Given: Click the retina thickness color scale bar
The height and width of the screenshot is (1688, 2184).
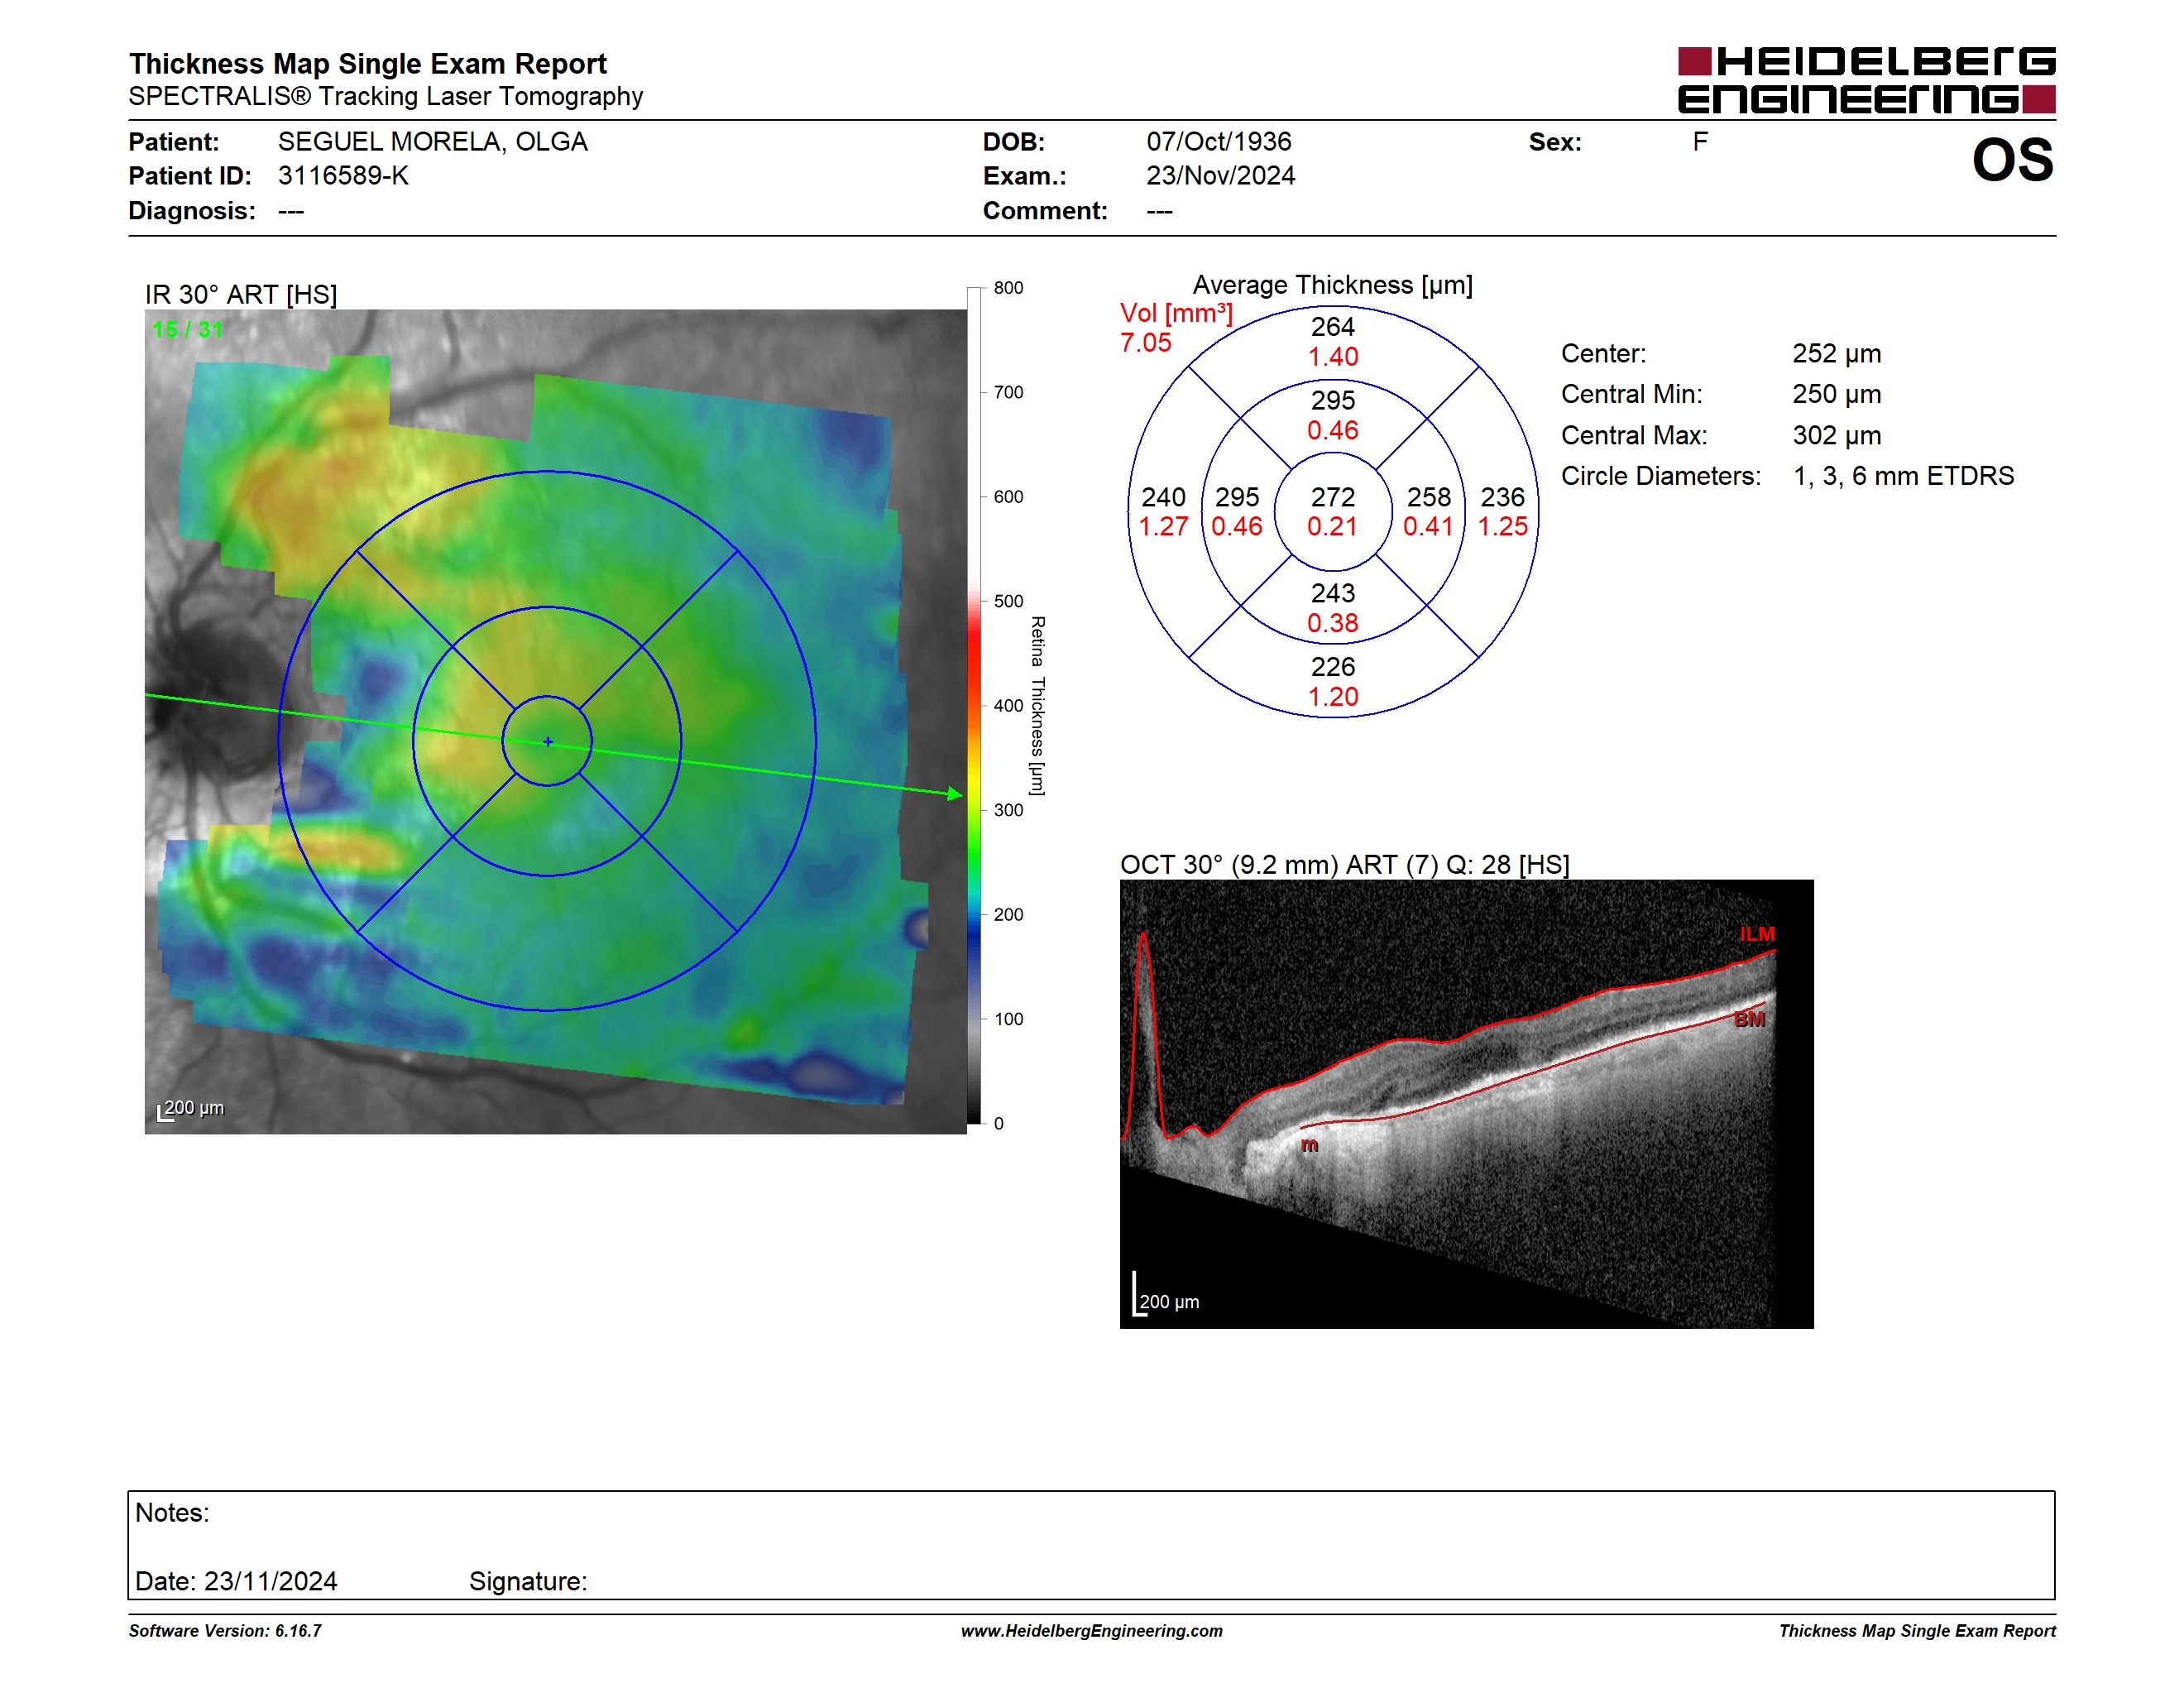Looking at the screenshot, I should point(973,706).
